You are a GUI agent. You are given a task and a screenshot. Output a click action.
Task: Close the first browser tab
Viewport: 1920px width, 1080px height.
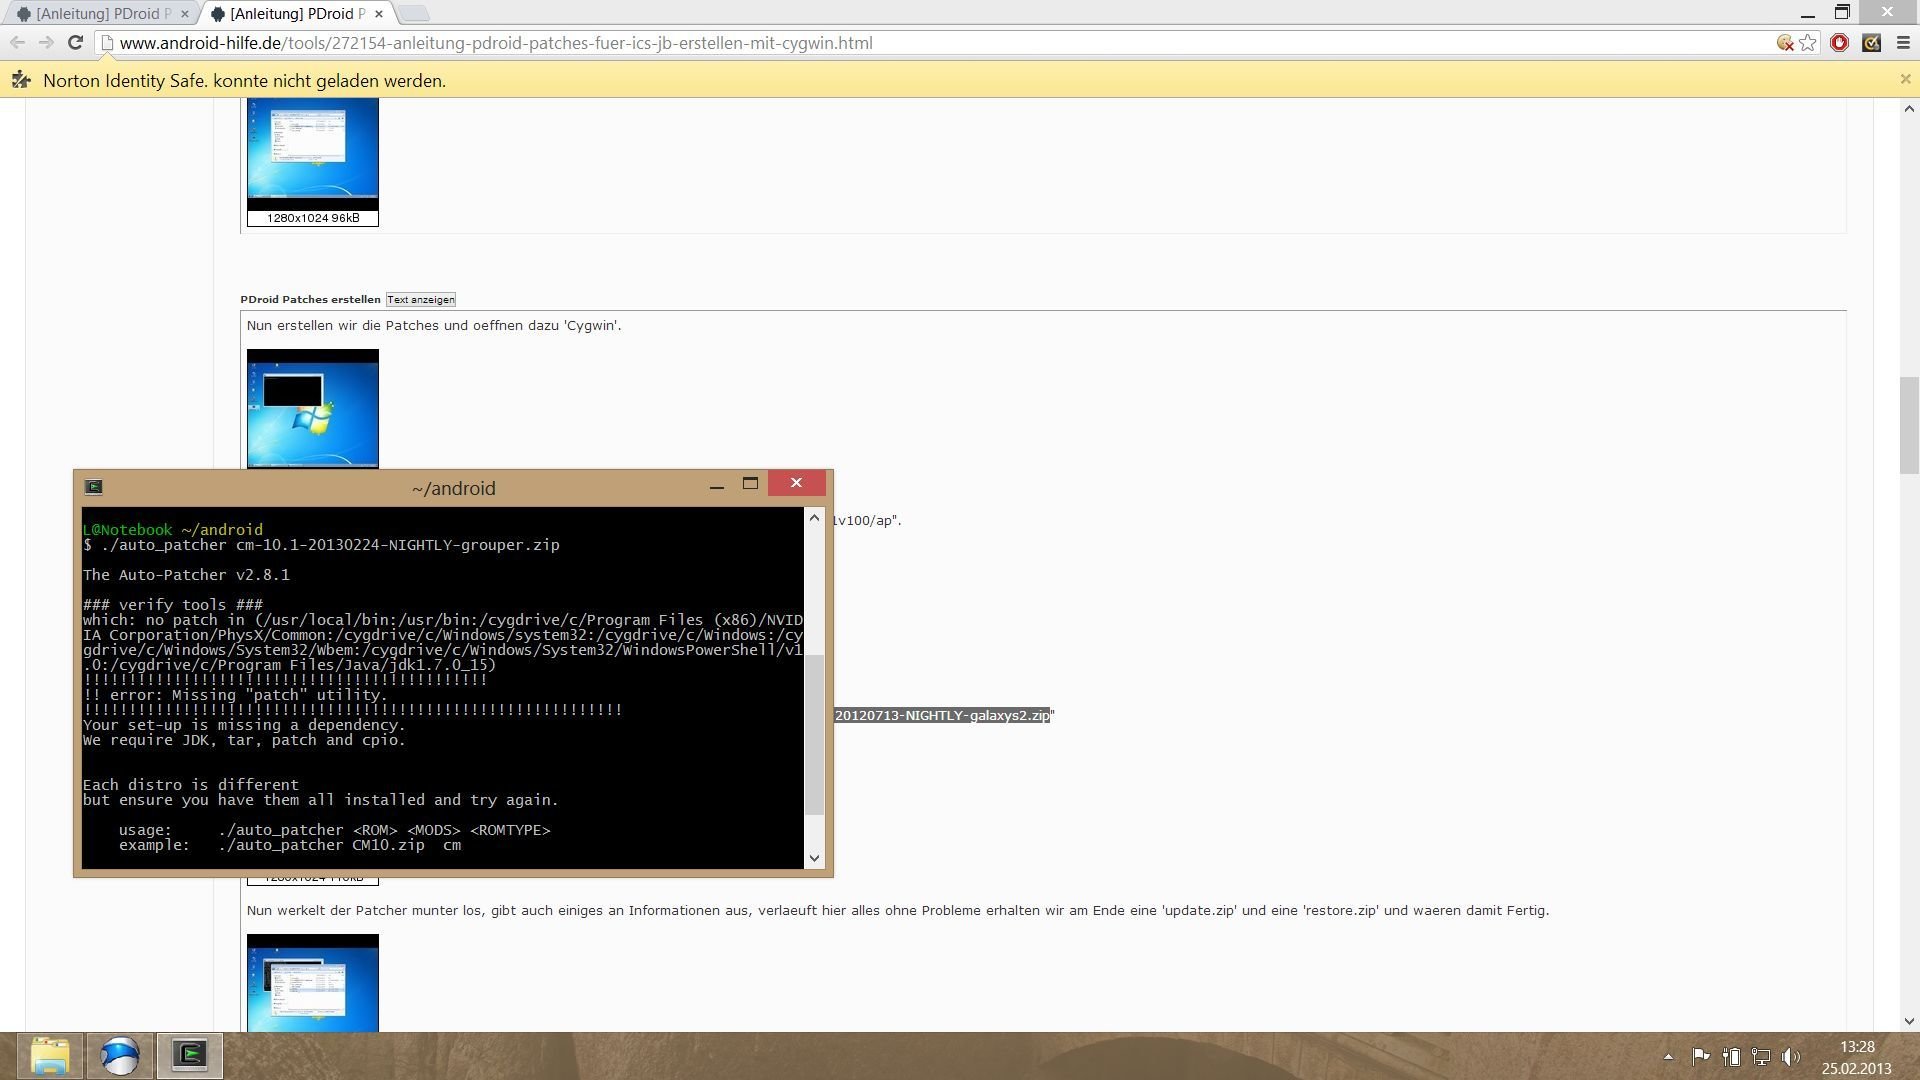tap(184, 14)
